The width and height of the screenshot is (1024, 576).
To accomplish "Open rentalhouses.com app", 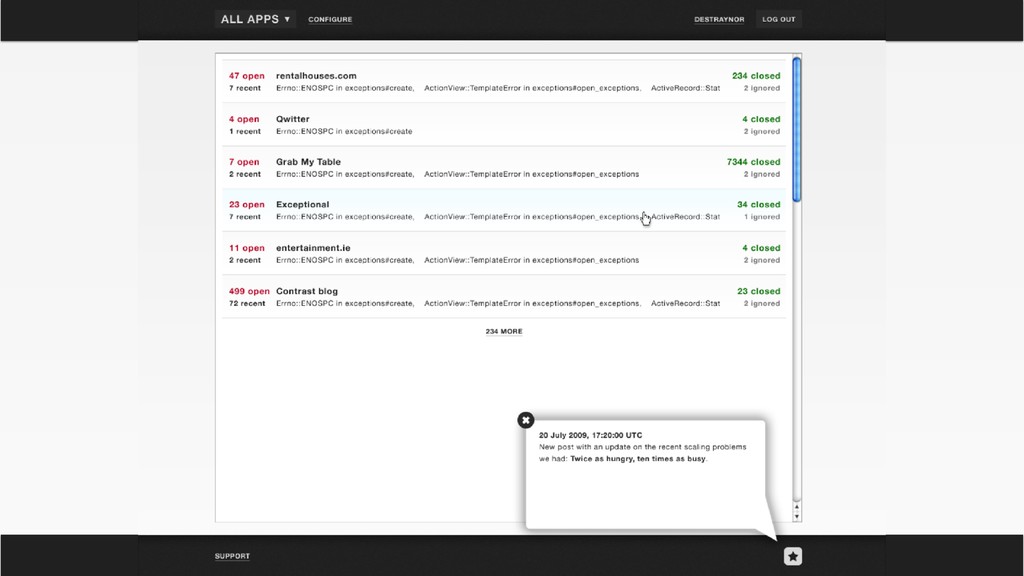I will click(x=316, y=76).
